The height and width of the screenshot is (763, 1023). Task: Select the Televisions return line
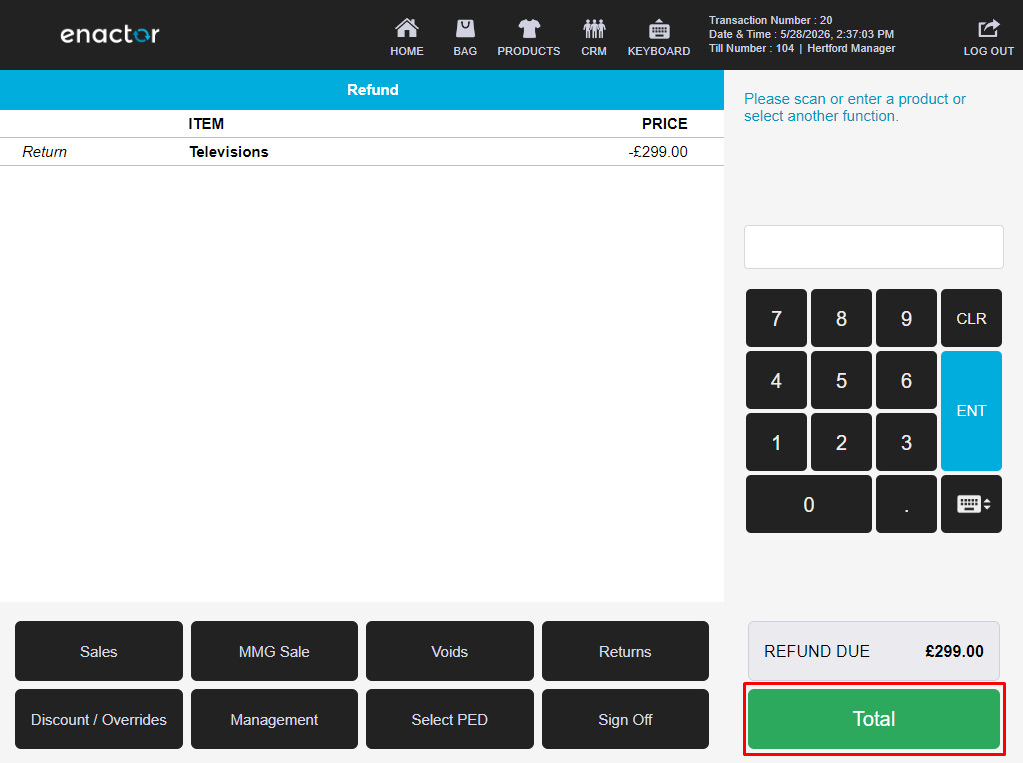click(x=361, y=151)
